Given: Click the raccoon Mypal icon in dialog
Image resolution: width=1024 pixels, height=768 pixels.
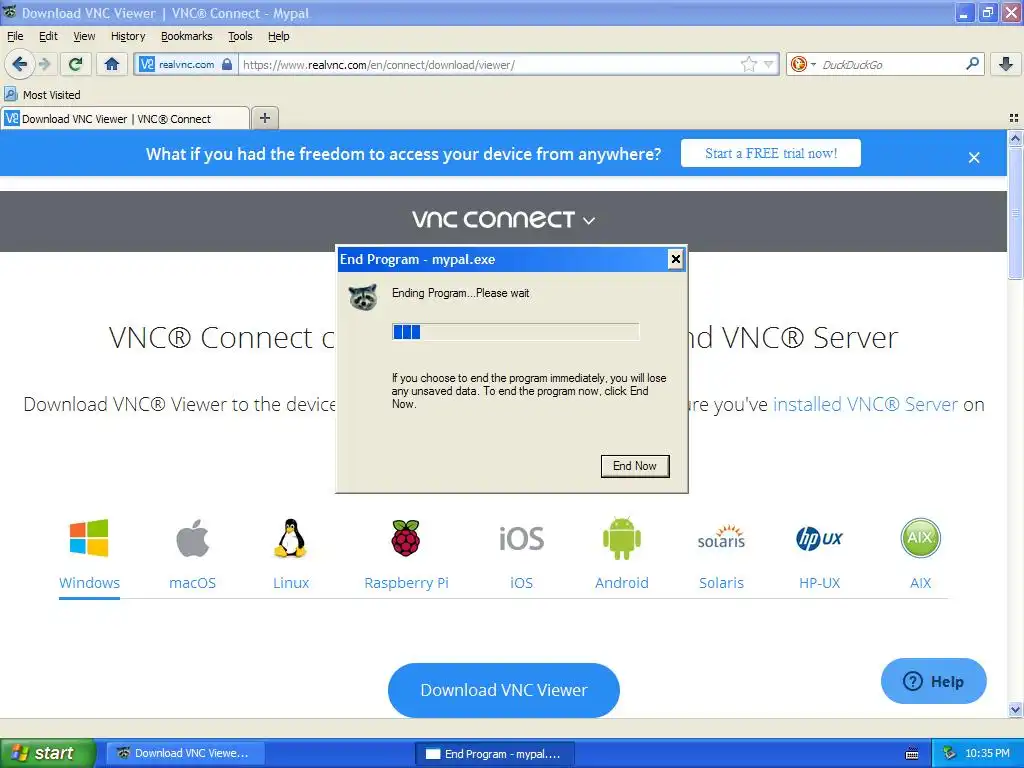Looking at the screenshot, I should 363,296.
